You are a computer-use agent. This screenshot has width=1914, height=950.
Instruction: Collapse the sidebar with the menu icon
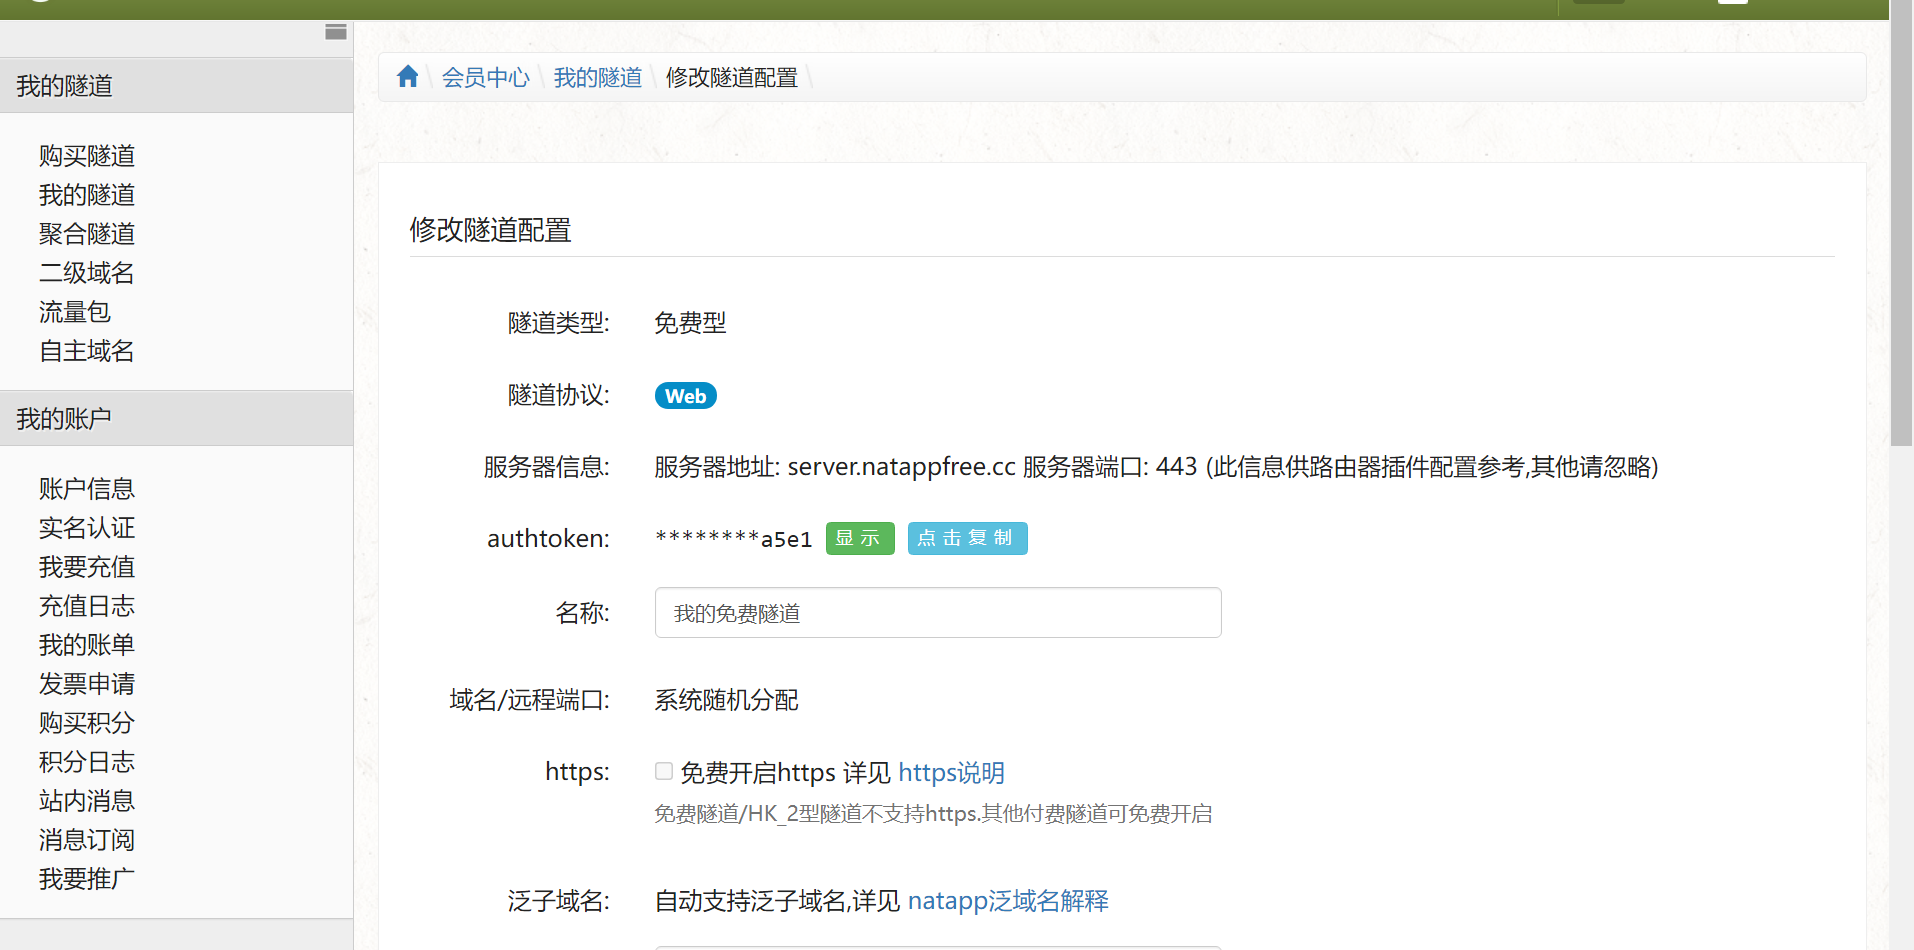(336, 32)
